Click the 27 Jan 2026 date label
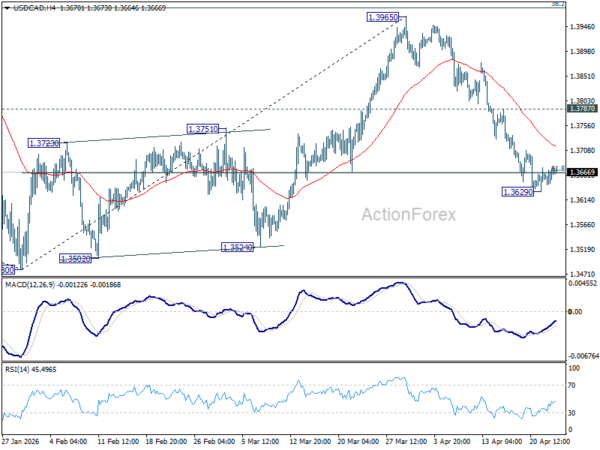 (21, 441)
